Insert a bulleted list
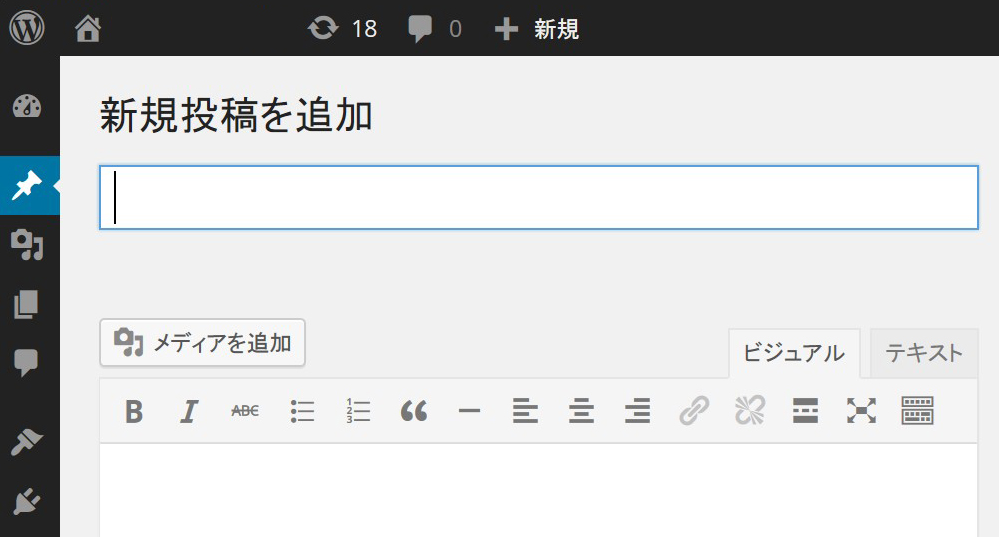Image resolution: width=999 pixels, height=537 pixels. 302,411
